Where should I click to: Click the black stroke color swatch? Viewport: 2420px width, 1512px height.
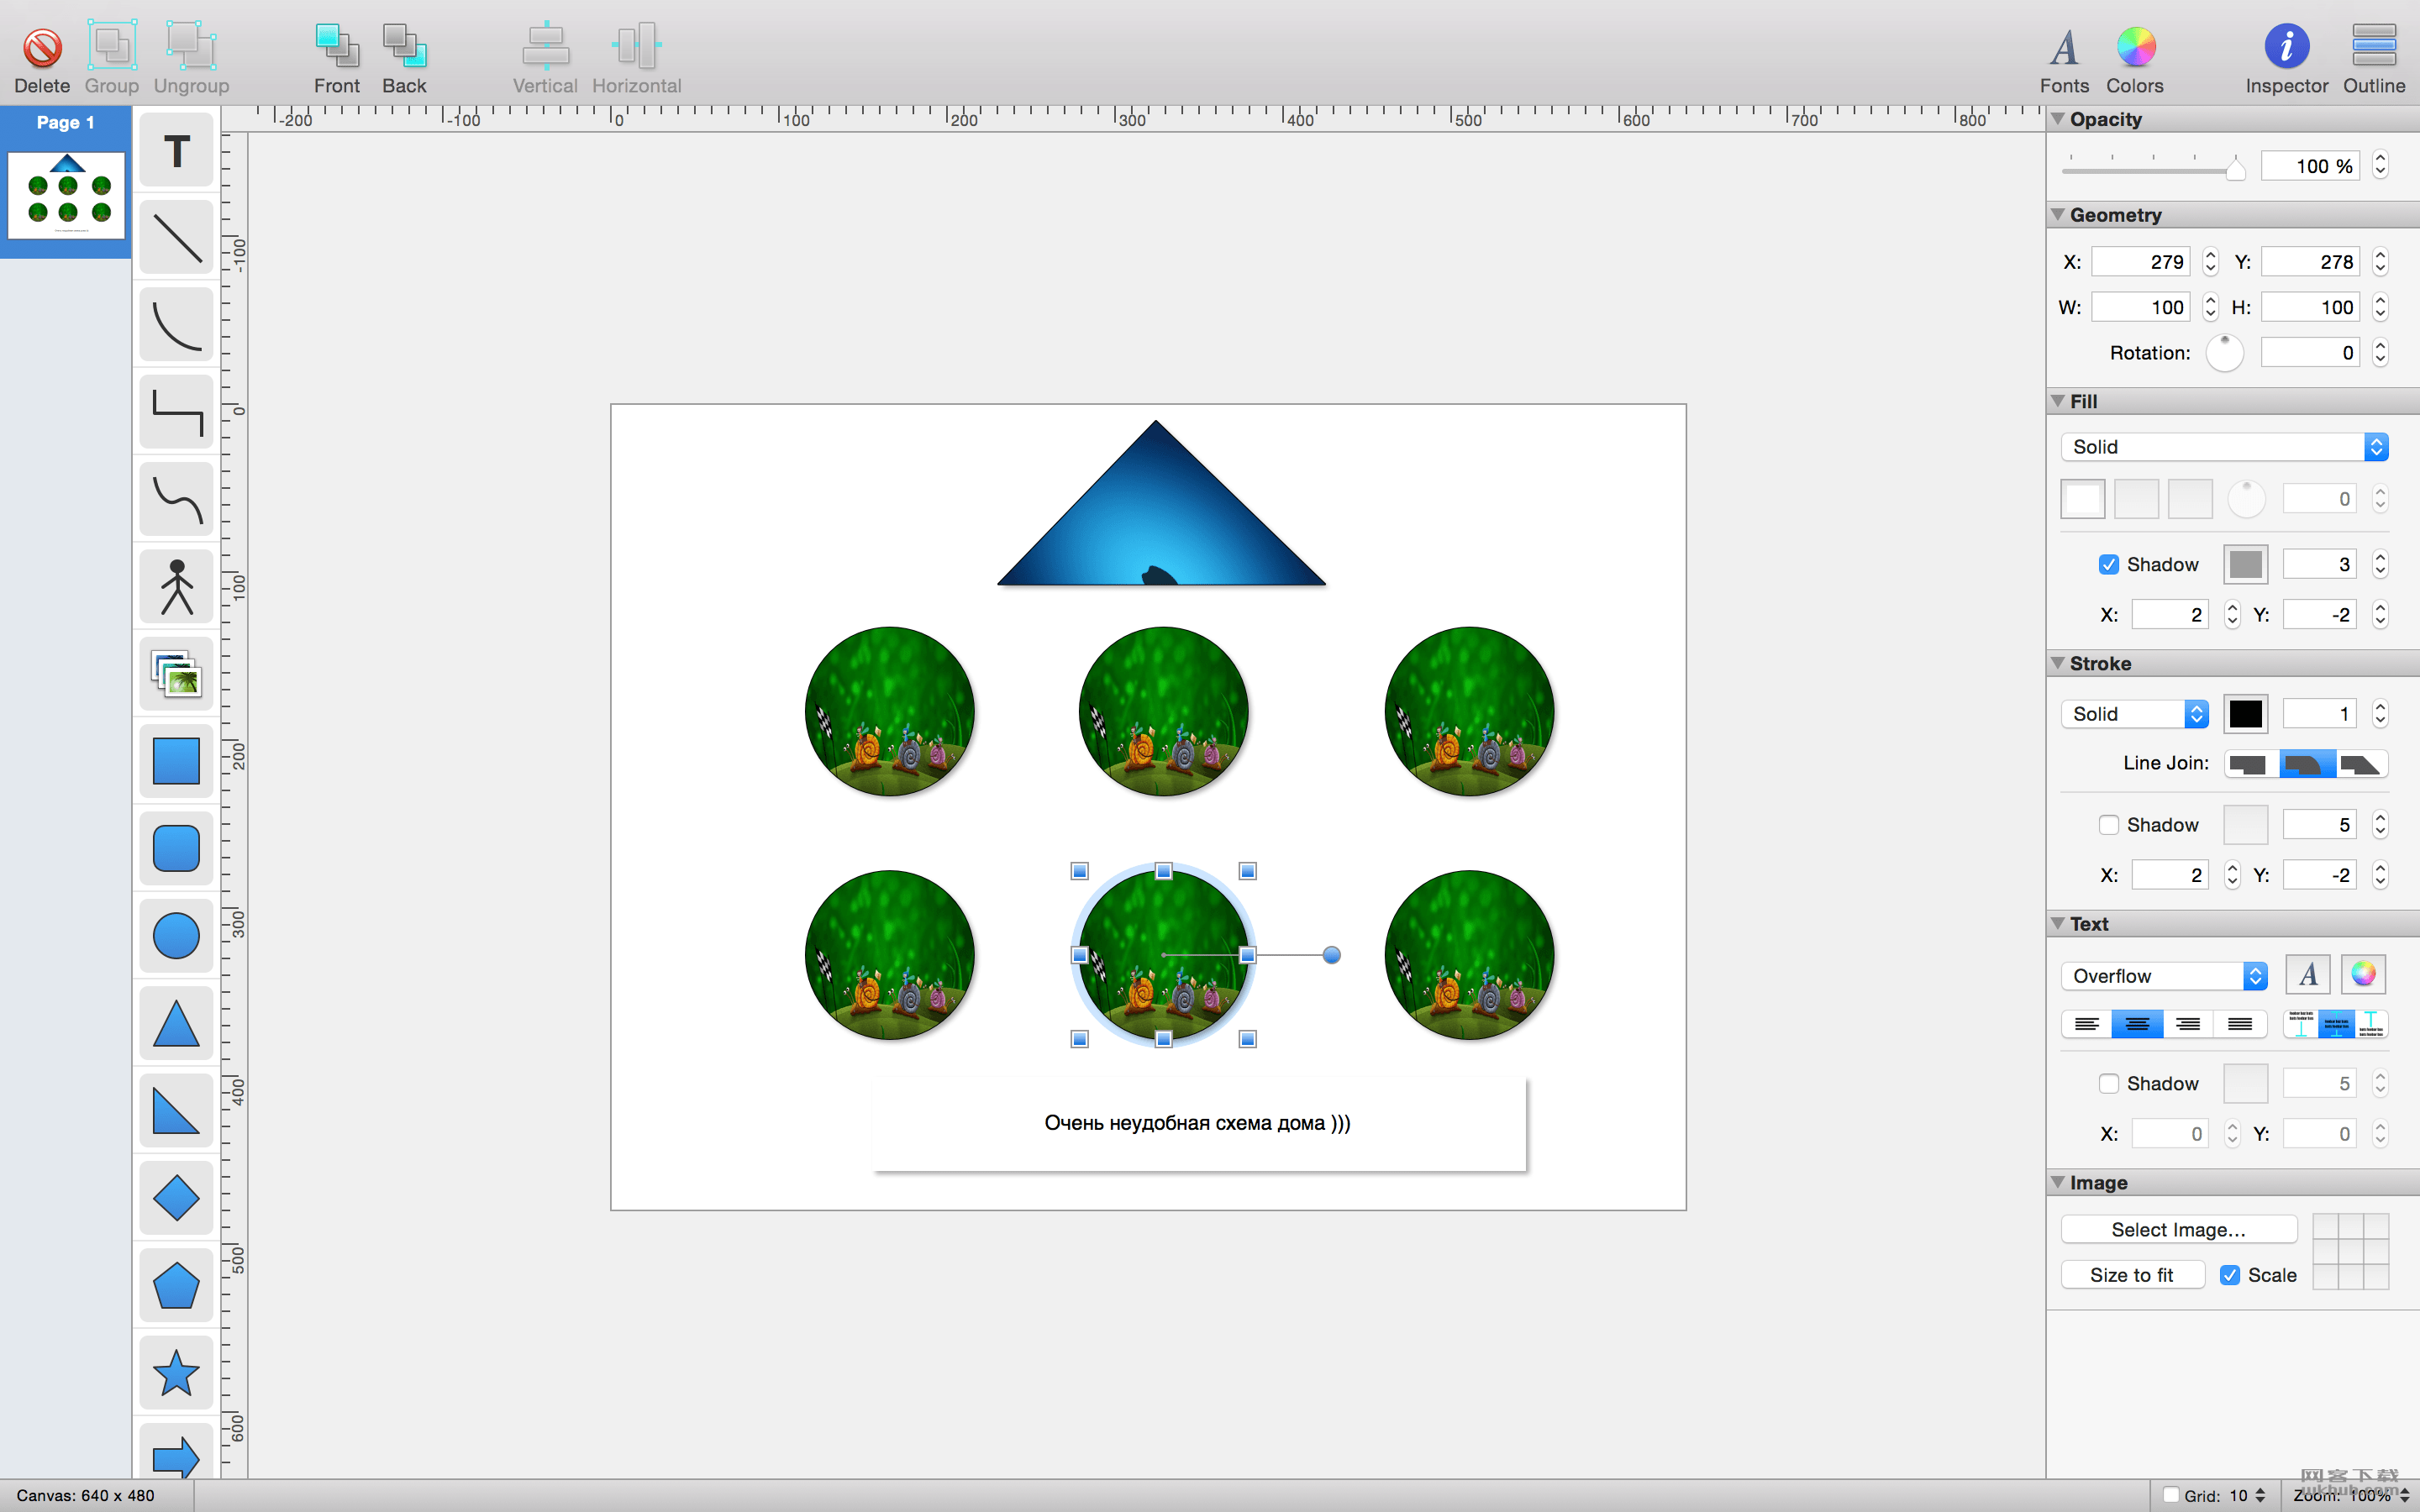click(x=2245, y=714)
